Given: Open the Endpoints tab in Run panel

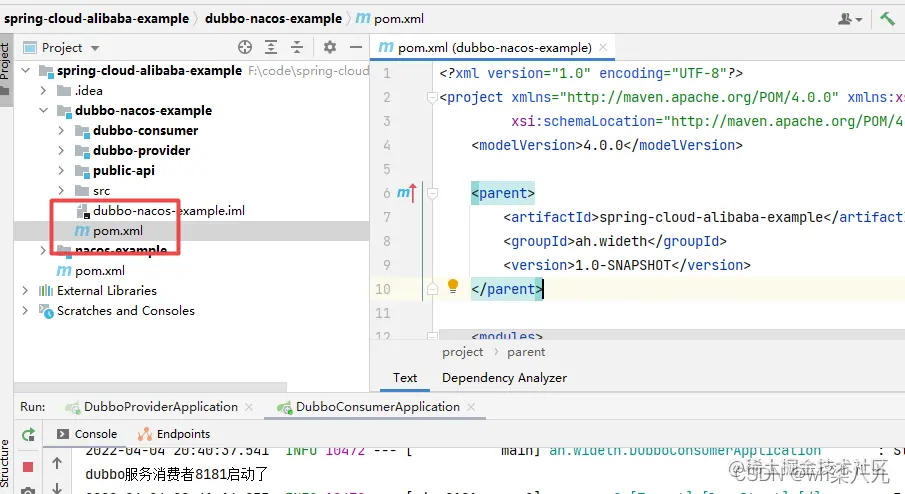Looking at the screenshot, I should click(x=174, y=434).
